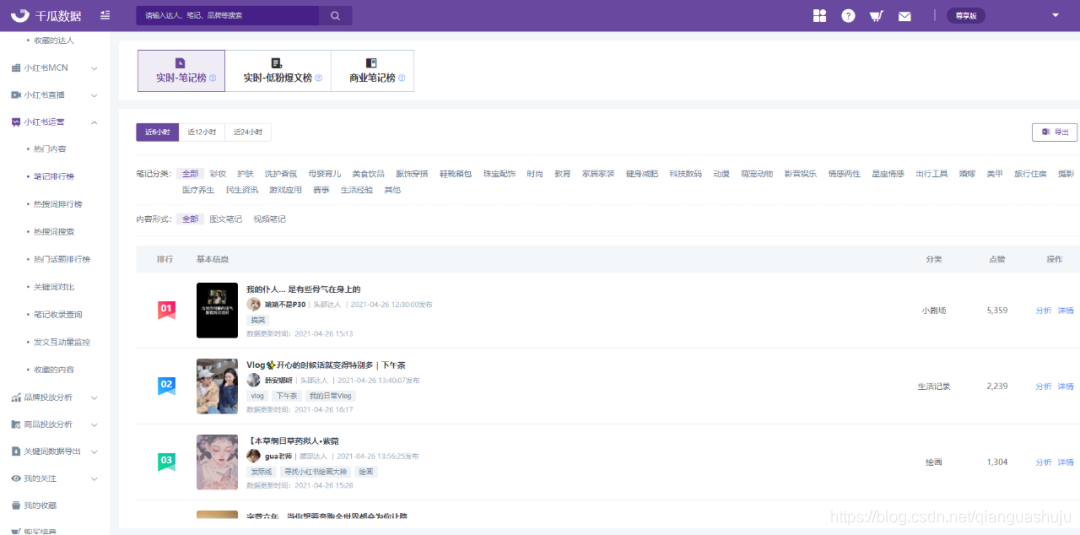The height and width of the screenshot is (535, 1080).
Task: Click the help icon beside 实时-低粉爆文榜
Action: pos(318,78)
